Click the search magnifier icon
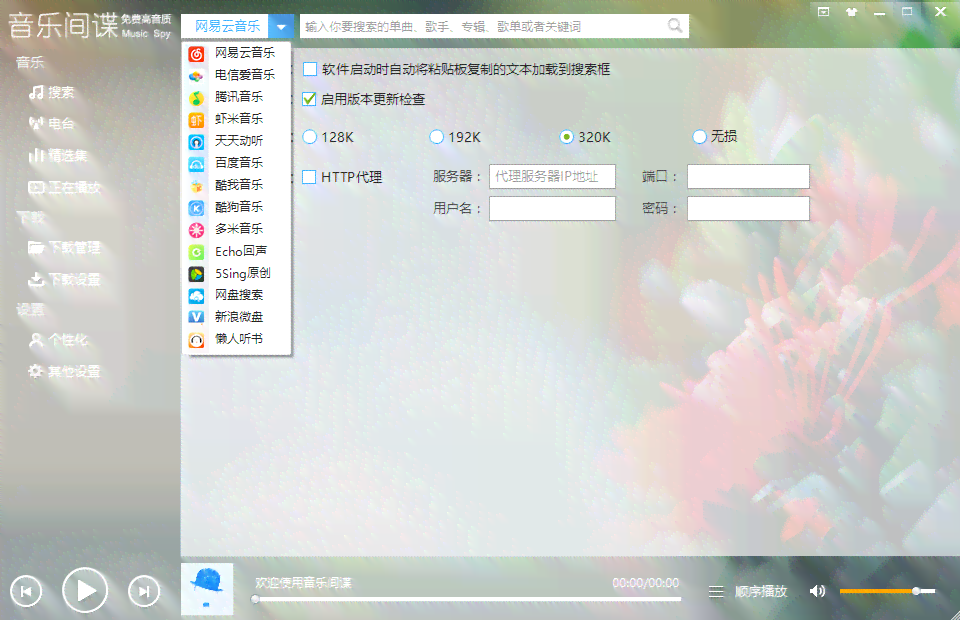960x620 pixels. [675, 26]
